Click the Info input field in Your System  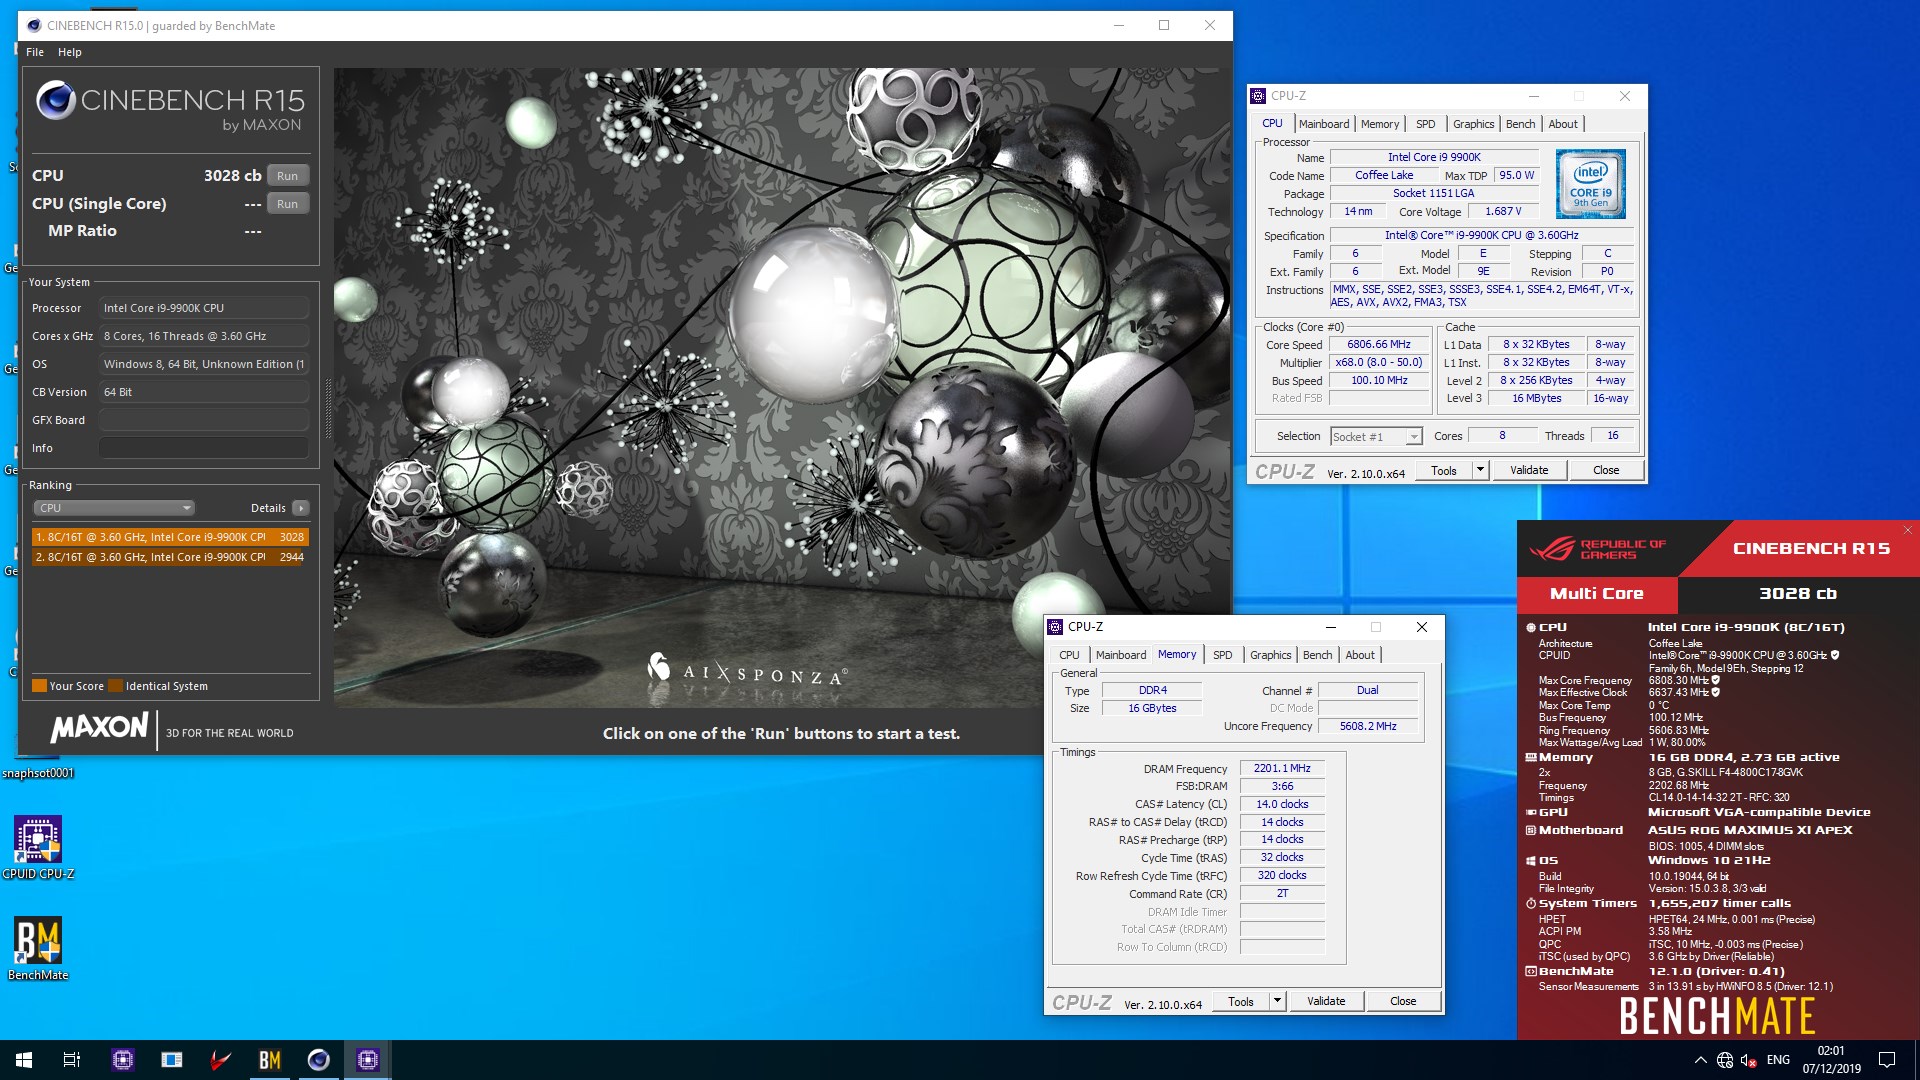point(203,448)
